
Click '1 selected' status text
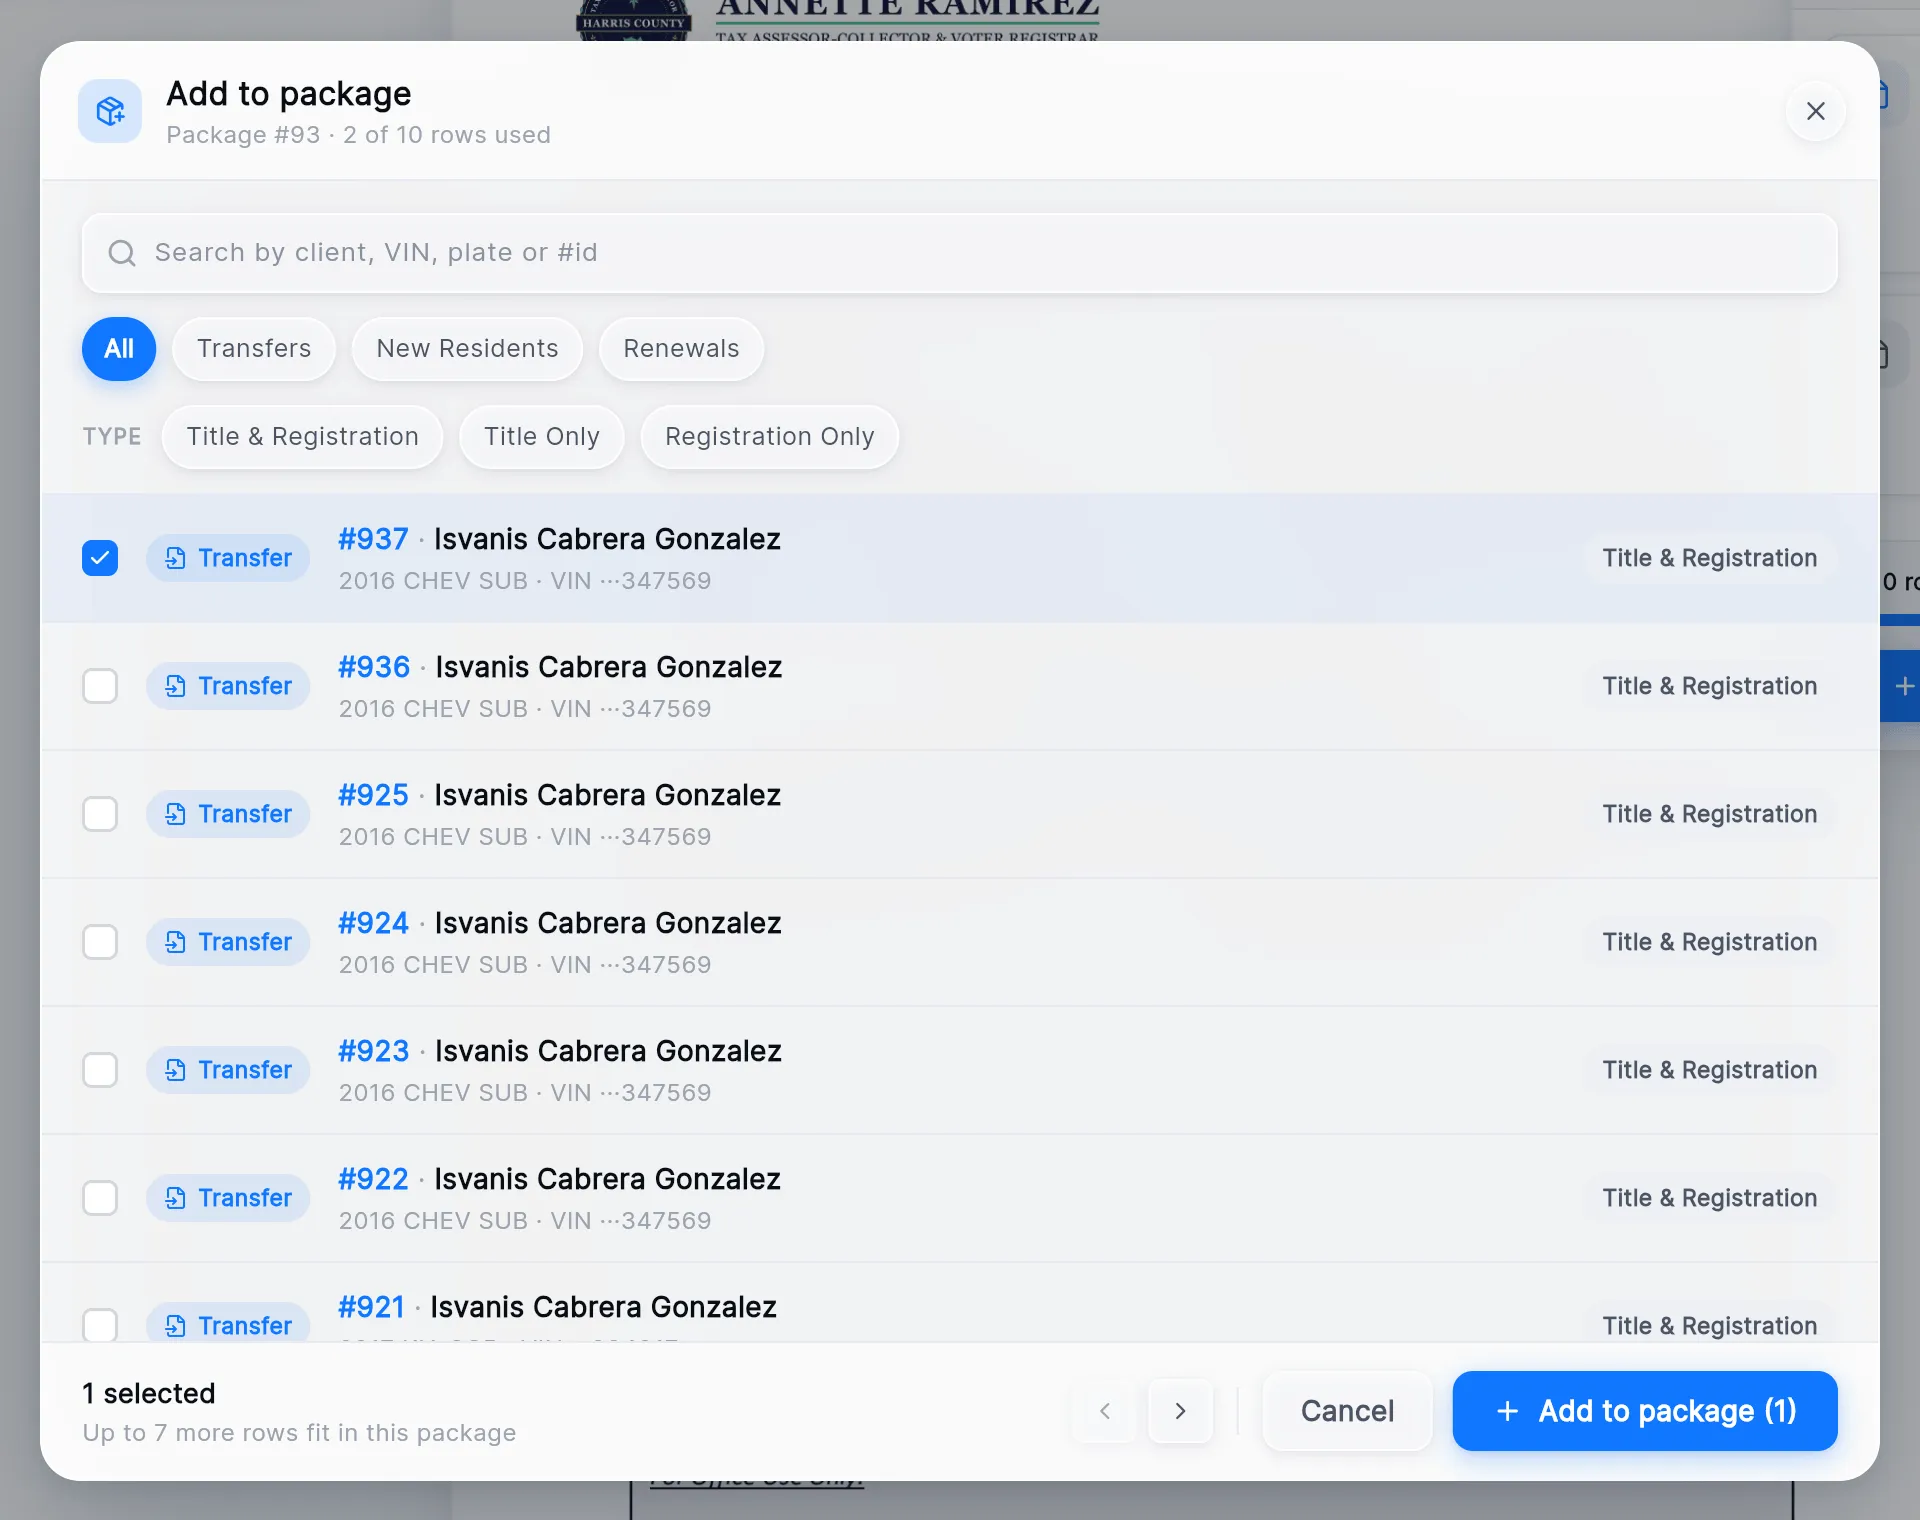click(149, 1393)
